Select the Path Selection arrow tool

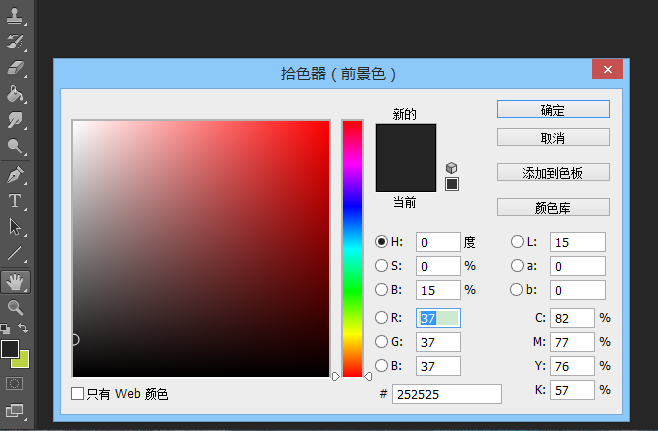pyautogui.click(x=15, y=227)
